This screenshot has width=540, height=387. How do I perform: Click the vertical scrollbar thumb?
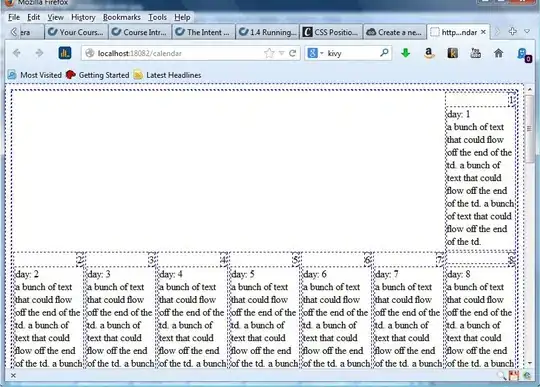(529, 129)
